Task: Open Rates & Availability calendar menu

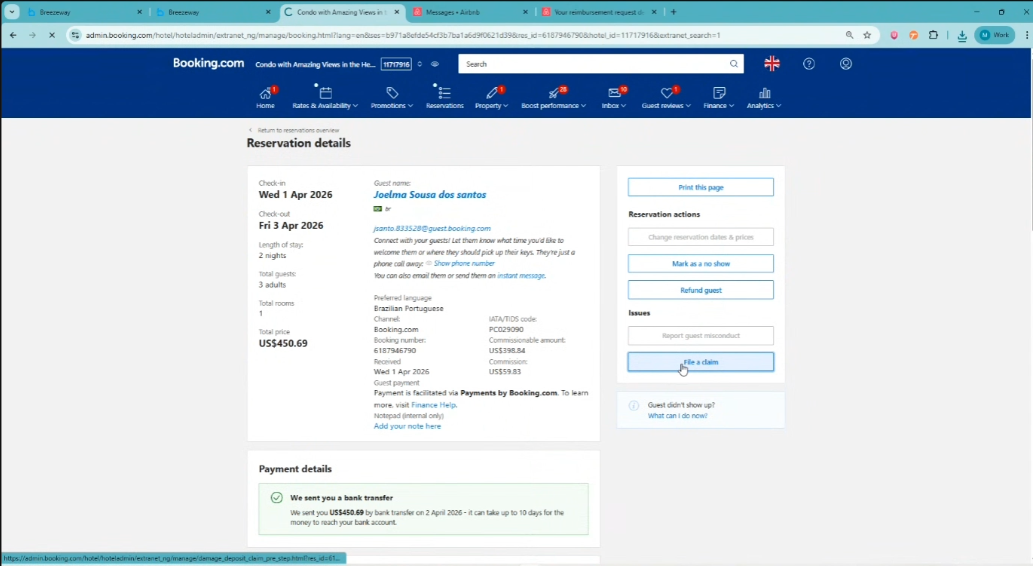Action: point(325,97)
